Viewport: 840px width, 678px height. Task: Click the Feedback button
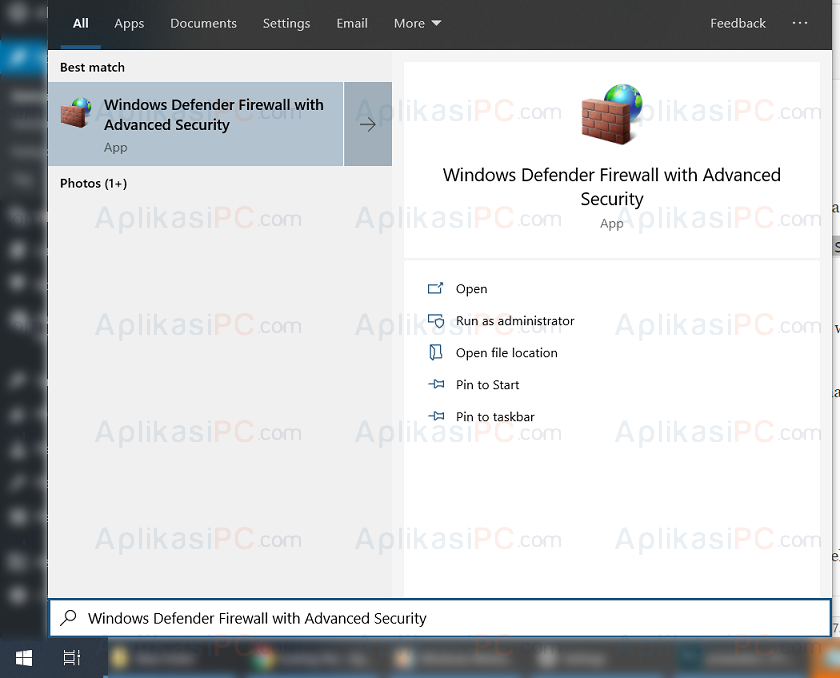click(738, 24)
